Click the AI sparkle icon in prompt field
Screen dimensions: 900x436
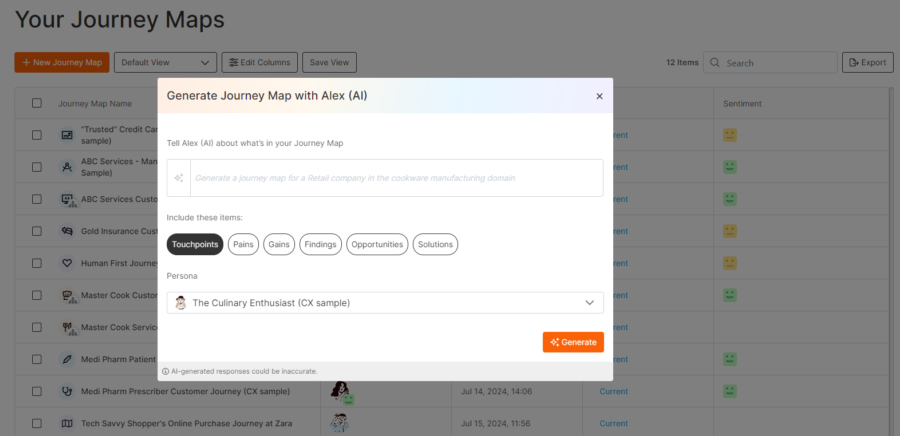(179, 178)
